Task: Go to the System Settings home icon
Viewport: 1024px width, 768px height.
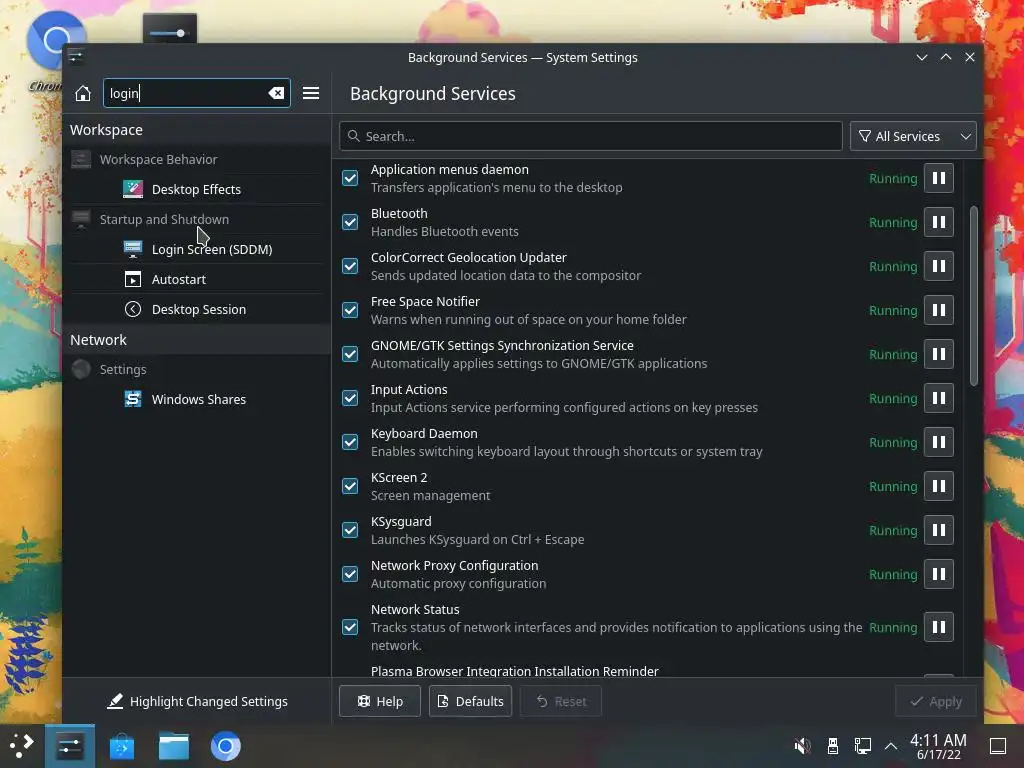Action: [x=82, y=93]
